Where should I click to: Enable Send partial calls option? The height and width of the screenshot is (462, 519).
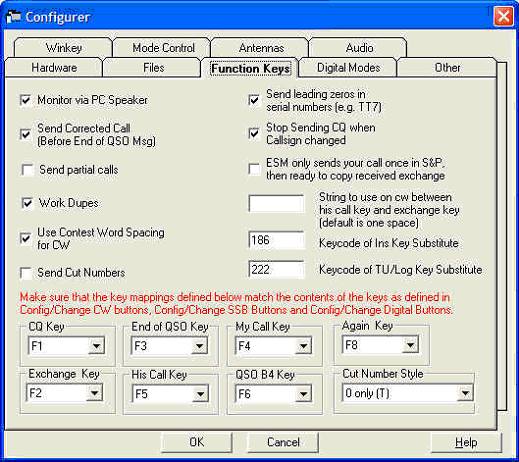click(27, 170)
